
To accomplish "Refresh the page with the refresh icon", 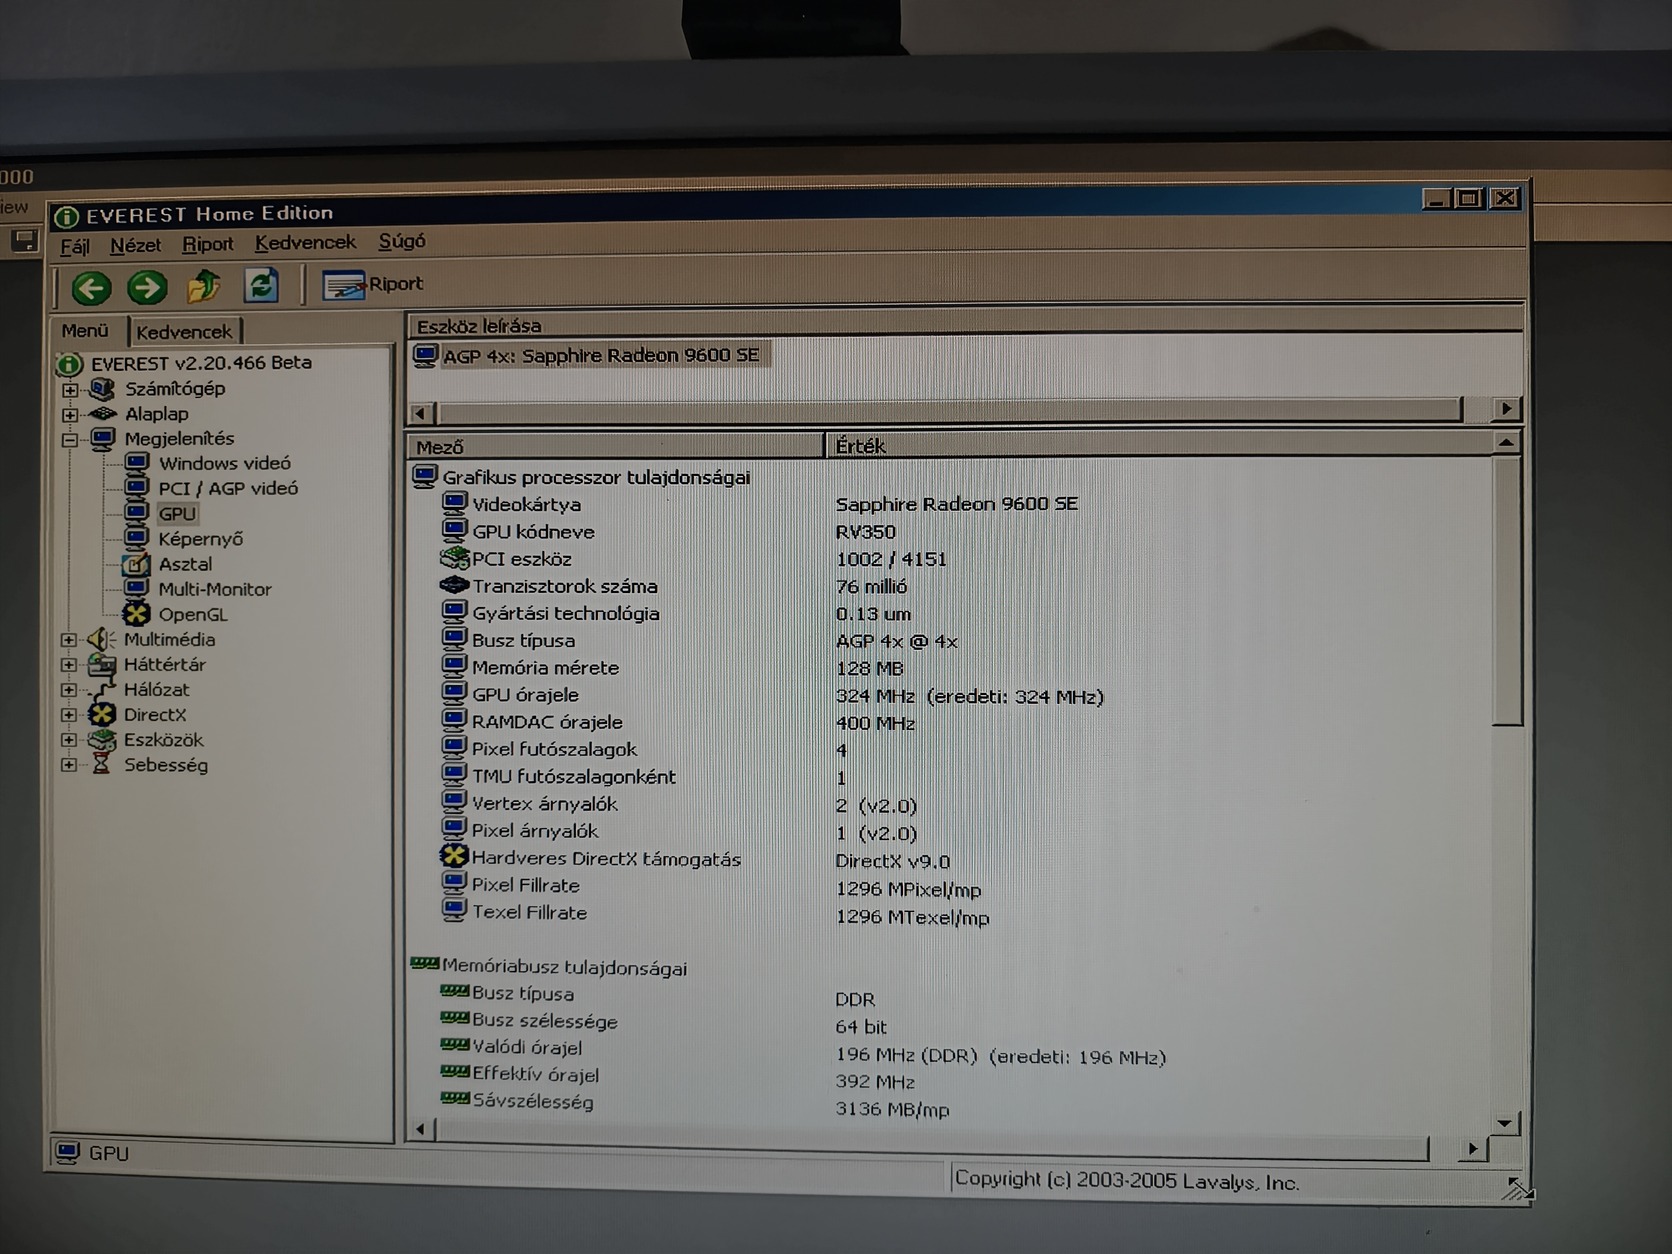I will pos(261,286).
